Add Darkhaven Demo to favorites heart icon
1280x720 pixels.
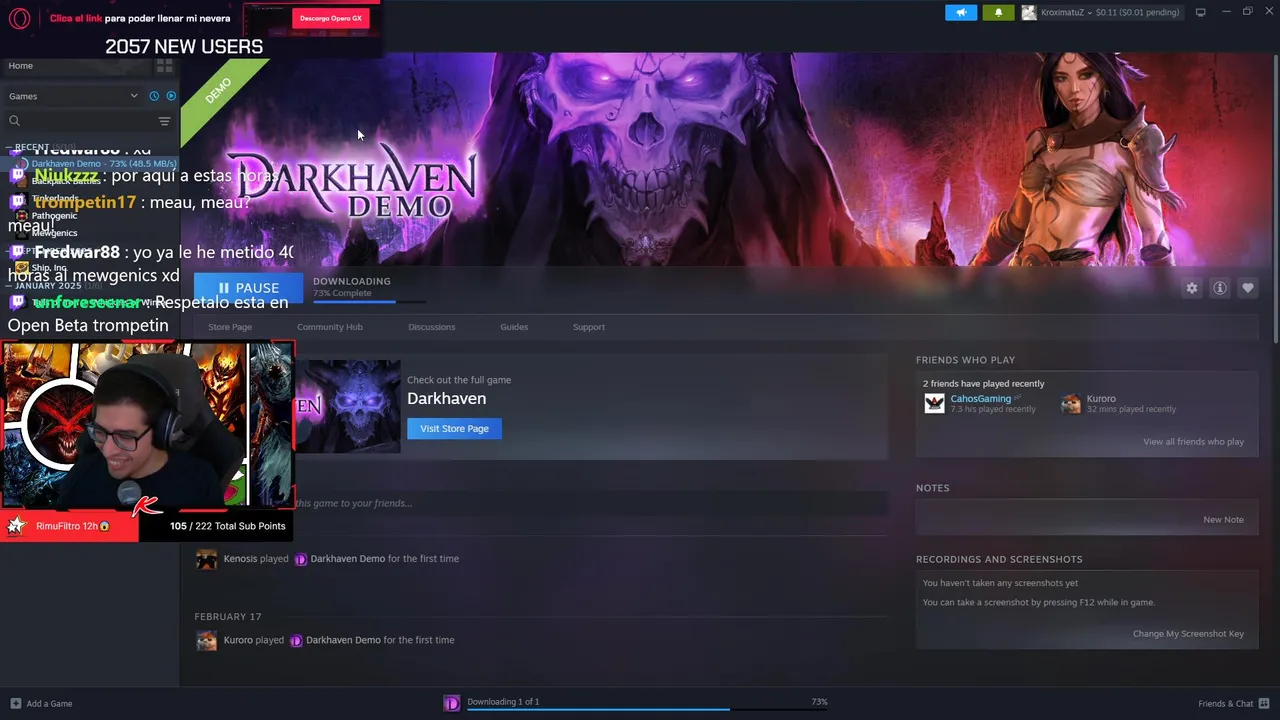[1248, 288]
